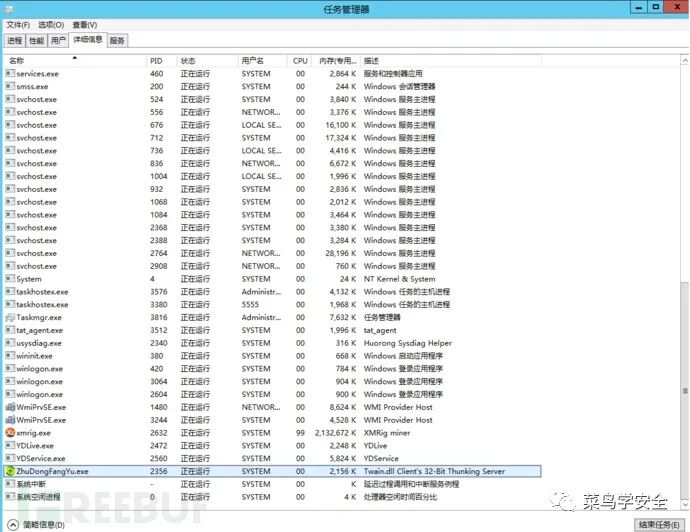Sort by the CPU column header

tap(300, 61)
